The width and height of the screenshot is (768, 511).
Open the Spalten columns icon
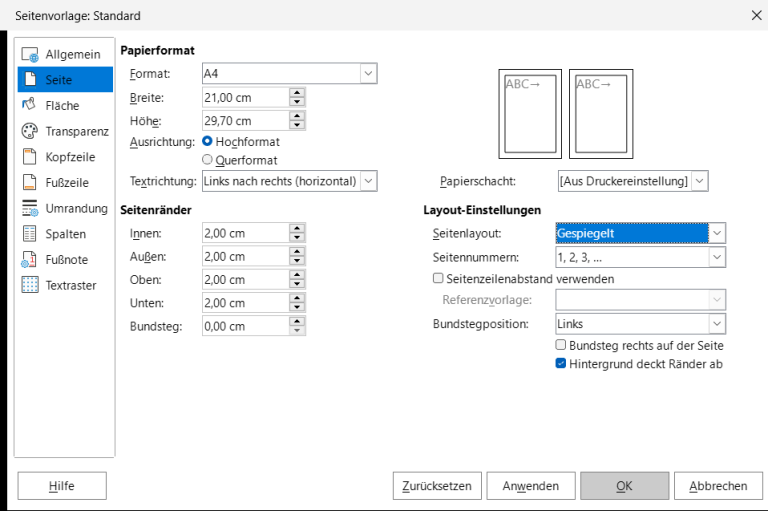29,234
